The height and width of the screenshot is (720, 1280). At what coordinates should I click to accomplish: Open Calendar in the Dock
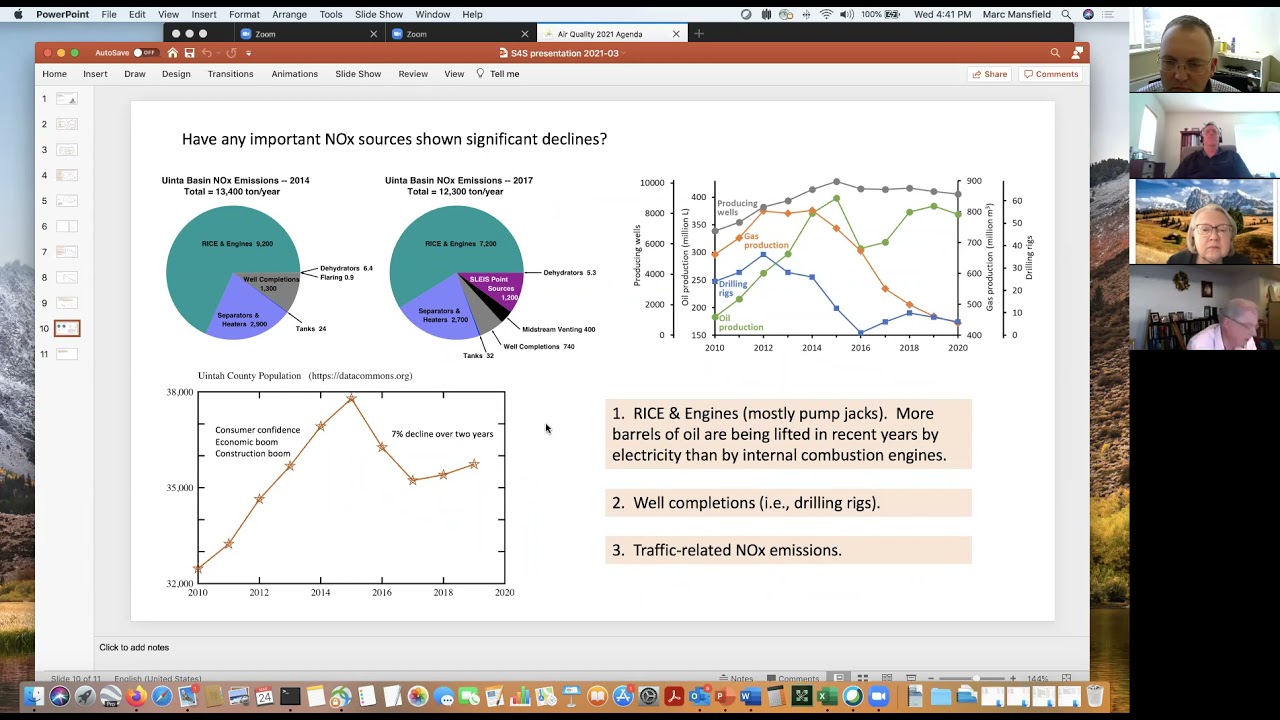pyautogui.click(x=264, y=696)
